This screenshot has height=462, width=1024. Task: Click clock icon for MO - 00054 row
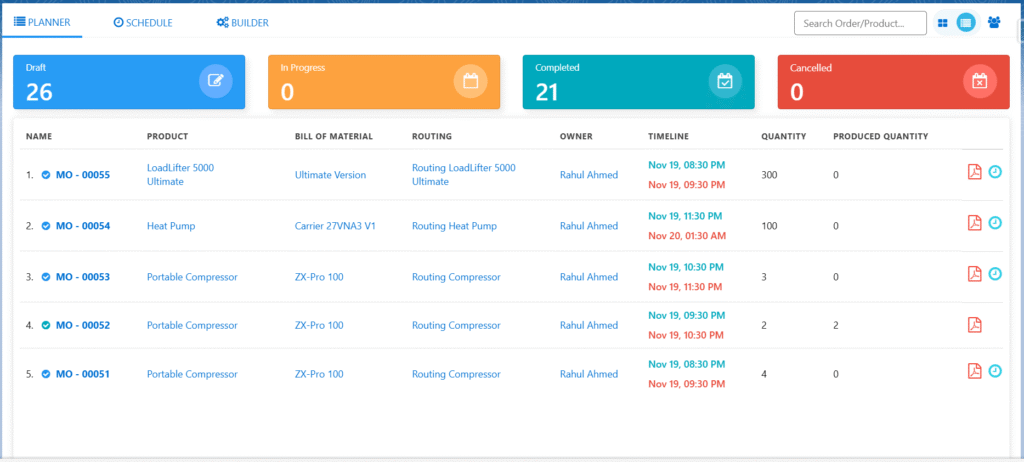click(x=995, y=222)
